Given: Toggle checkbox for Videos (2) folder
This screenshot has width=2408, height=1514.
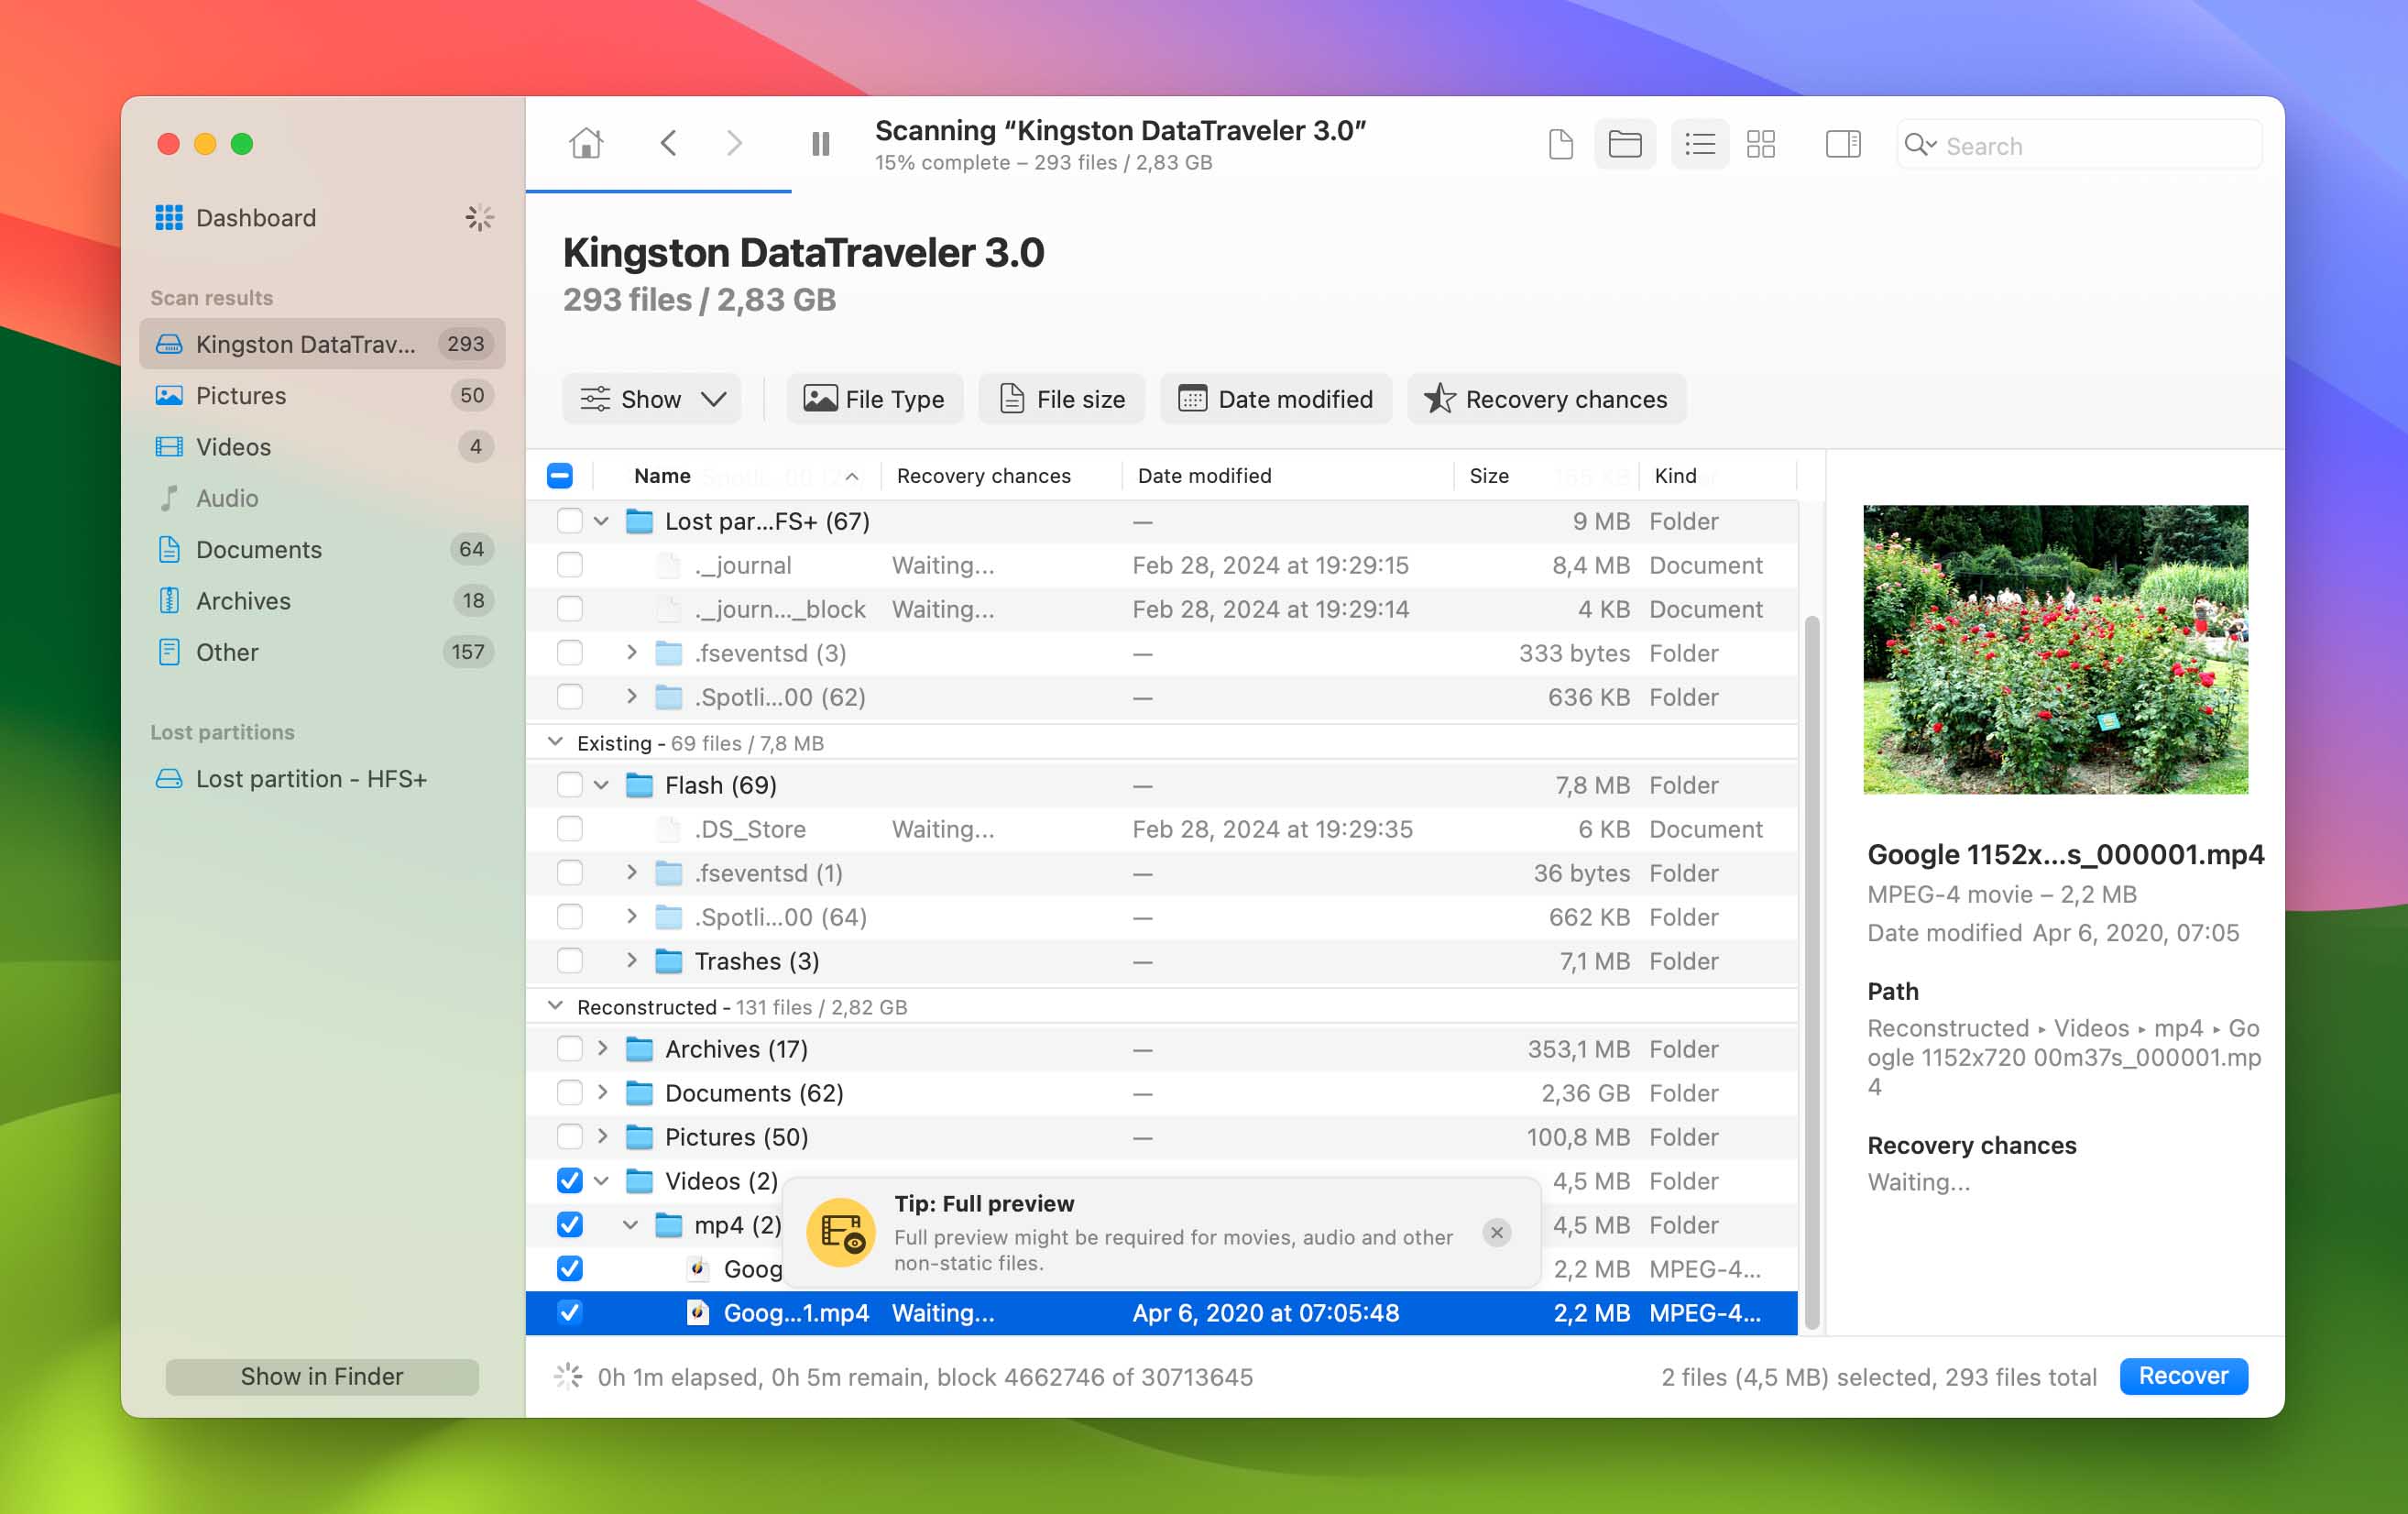Looking at the screenshot, I should 568,1179.
